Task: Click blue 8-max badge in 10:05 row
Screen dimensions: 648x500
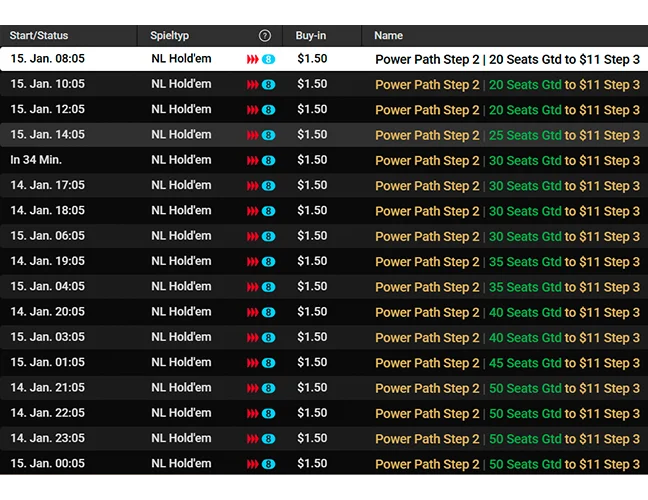Action: tap(268, 85)
